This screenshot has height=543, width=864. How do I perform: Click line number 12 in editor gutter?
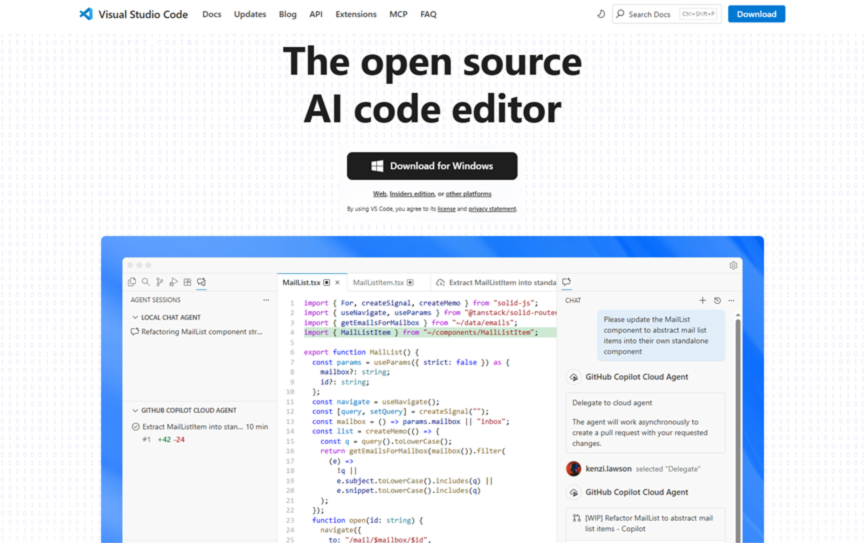(290, 412)
